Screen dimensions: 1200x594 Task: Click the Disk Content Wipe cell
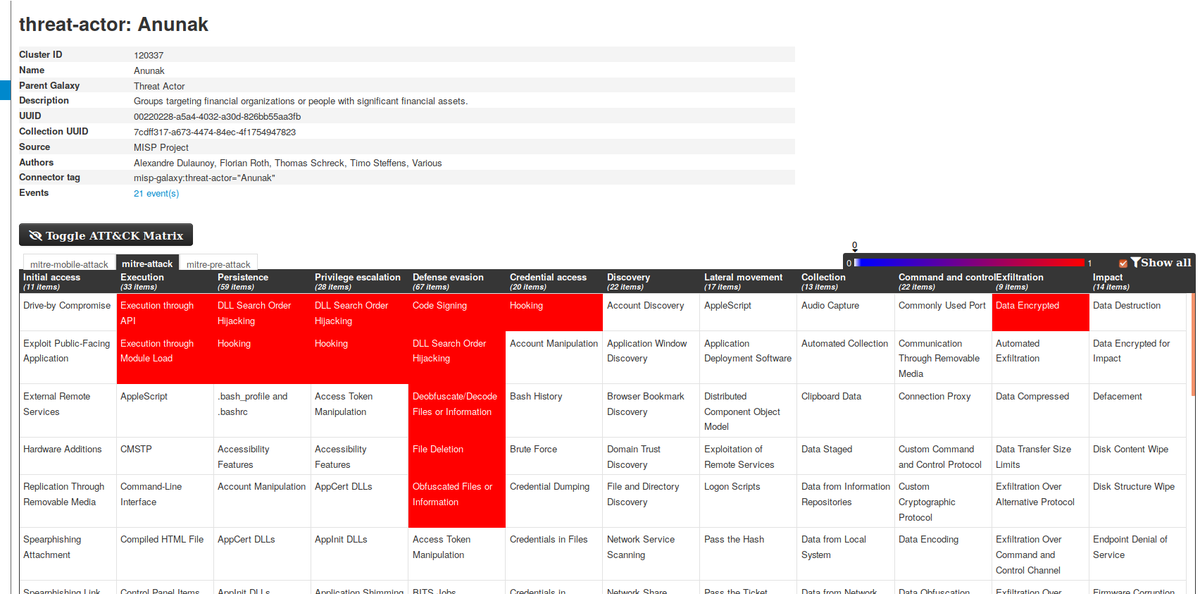click(1137, 456)
